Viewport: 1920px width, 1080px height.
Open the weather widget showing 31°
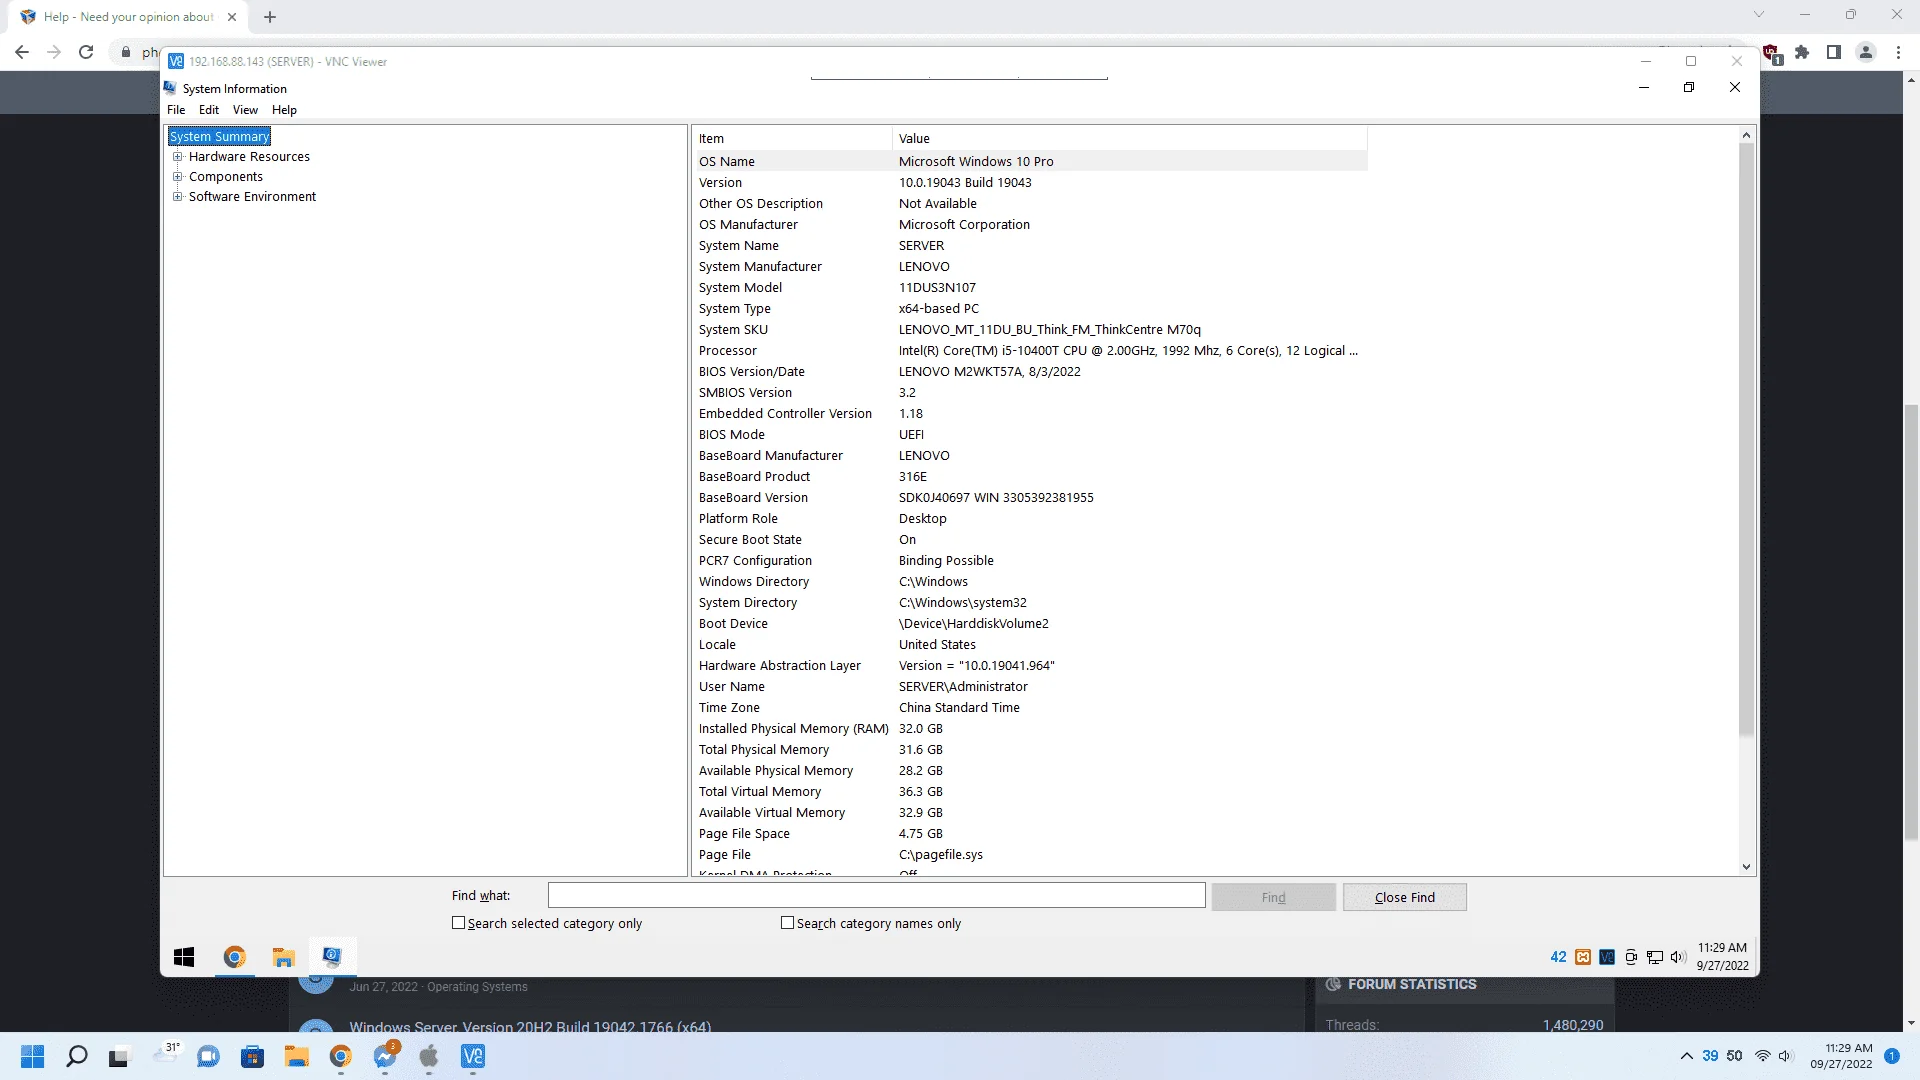point(166,1053)
